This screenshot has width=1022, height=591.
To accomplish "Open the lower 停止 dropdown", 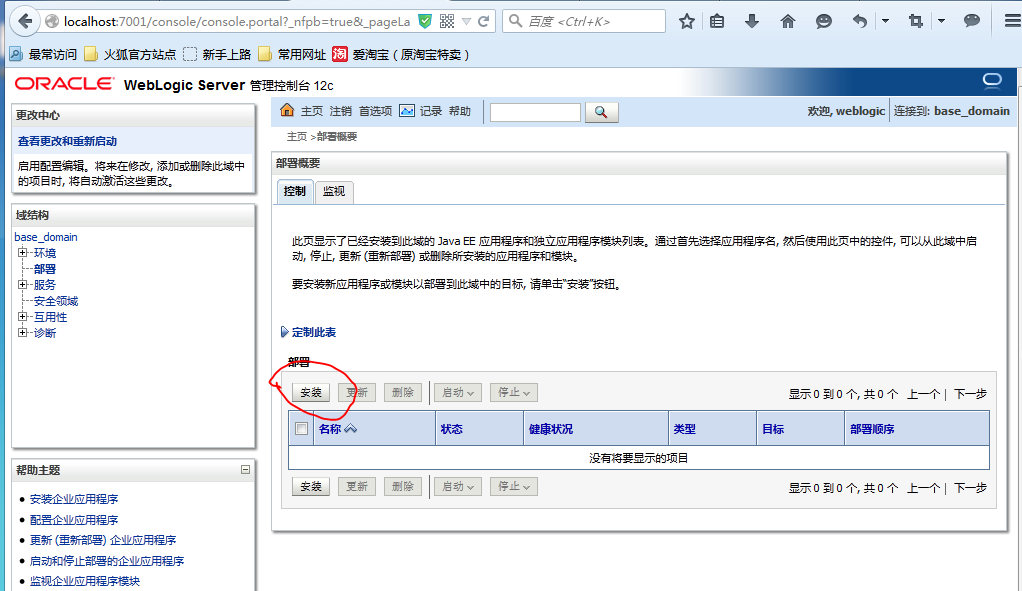I will 514,487.
